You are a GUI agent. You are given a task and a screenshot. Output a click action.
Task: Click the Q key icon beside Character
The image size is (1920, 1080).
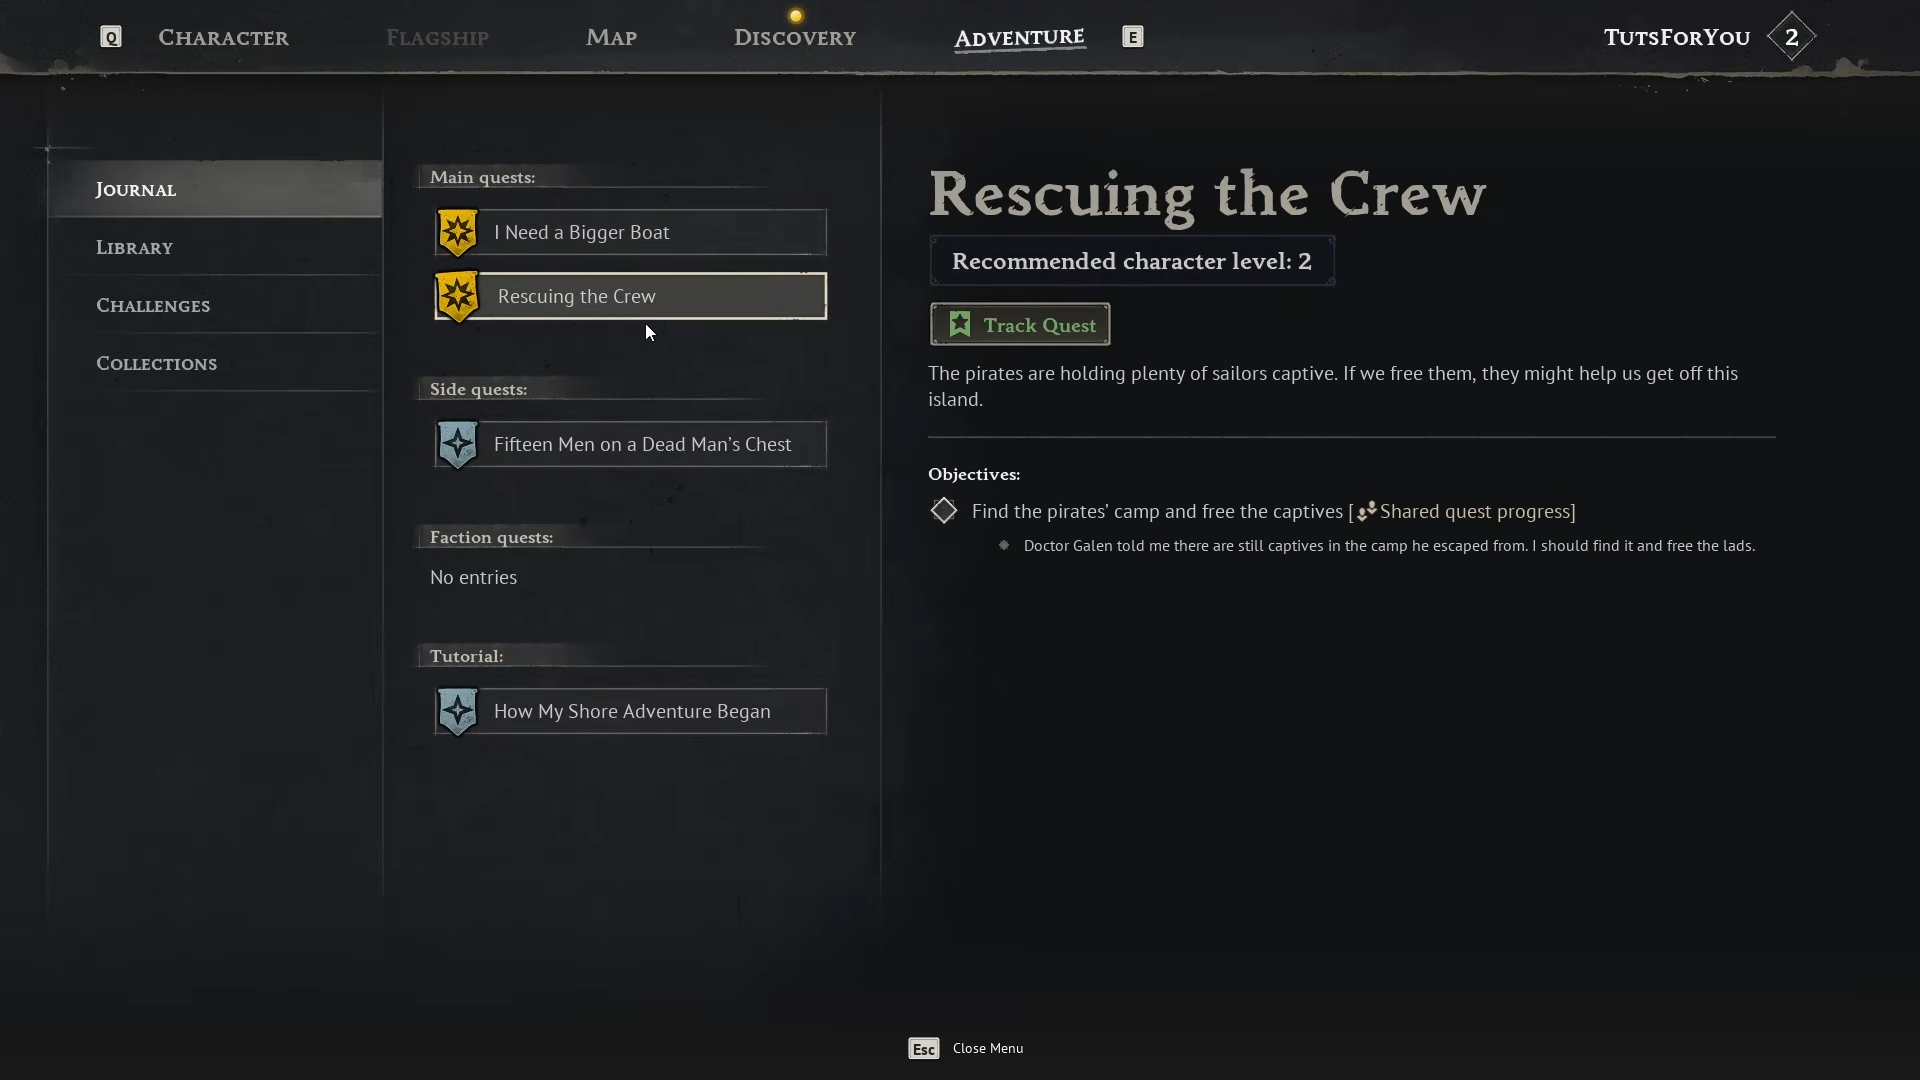point(111,37)
